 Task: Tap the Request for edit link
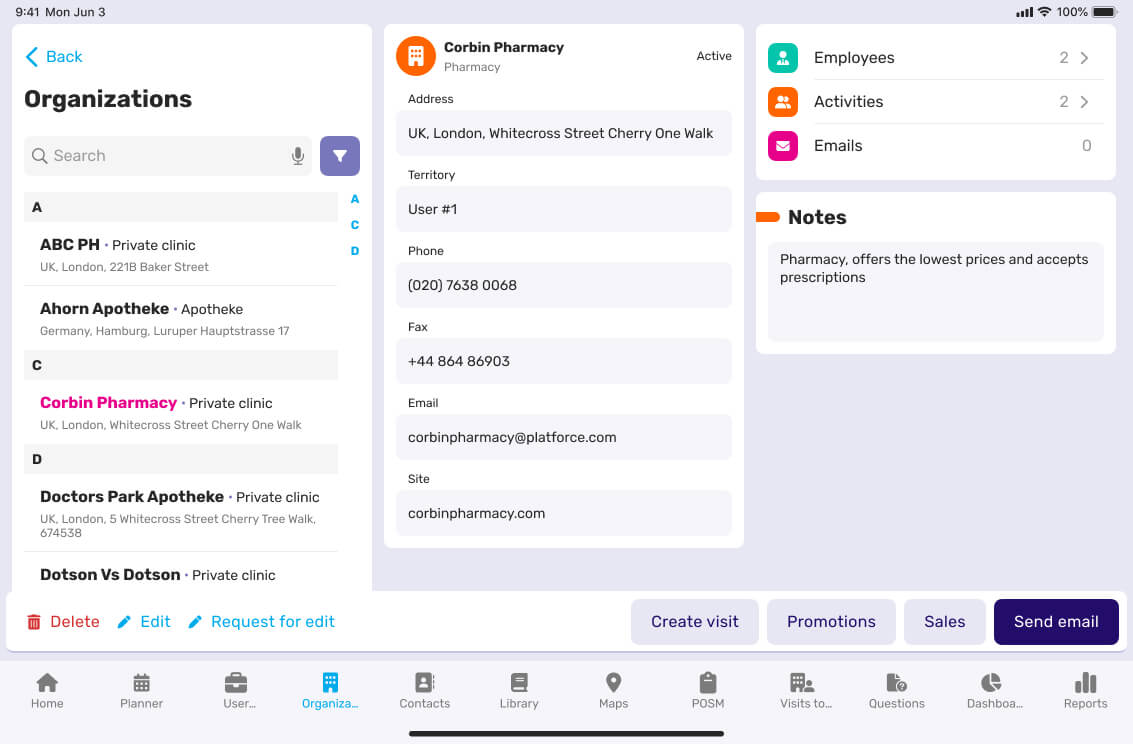272,622
